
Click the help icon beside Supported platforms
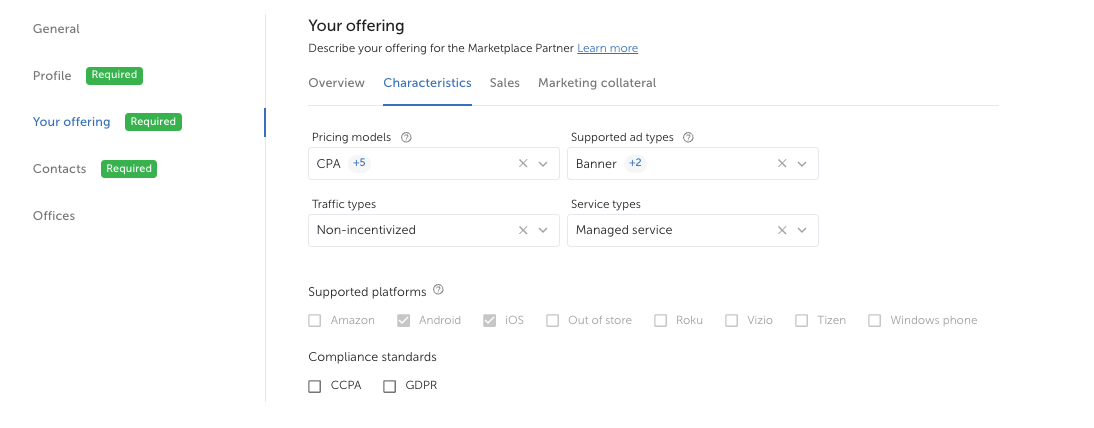438,291
